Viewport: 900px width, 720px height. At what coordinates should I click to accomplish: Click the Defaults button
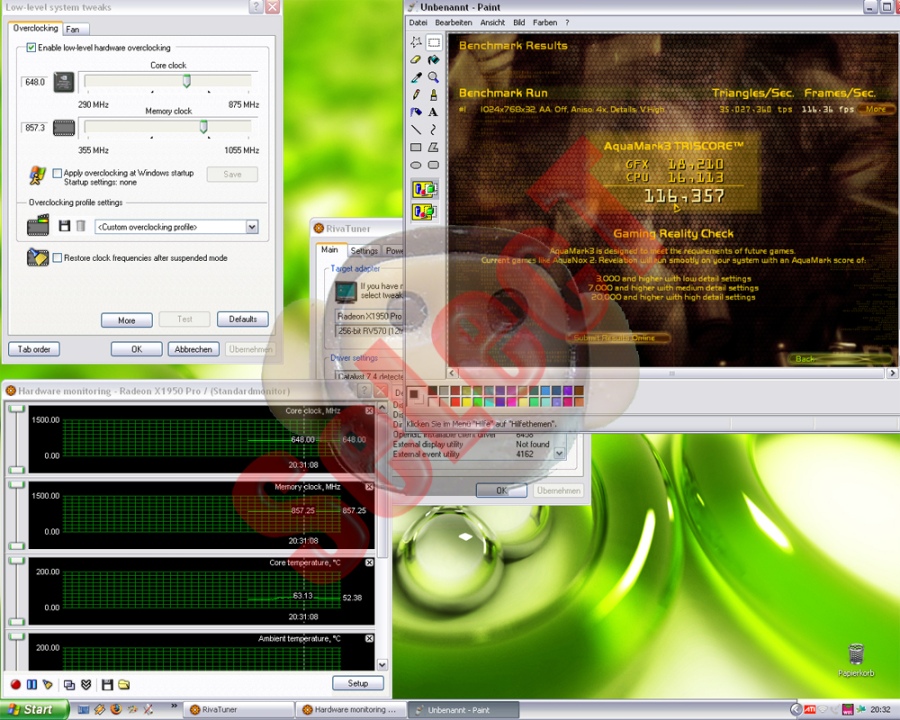243,319
